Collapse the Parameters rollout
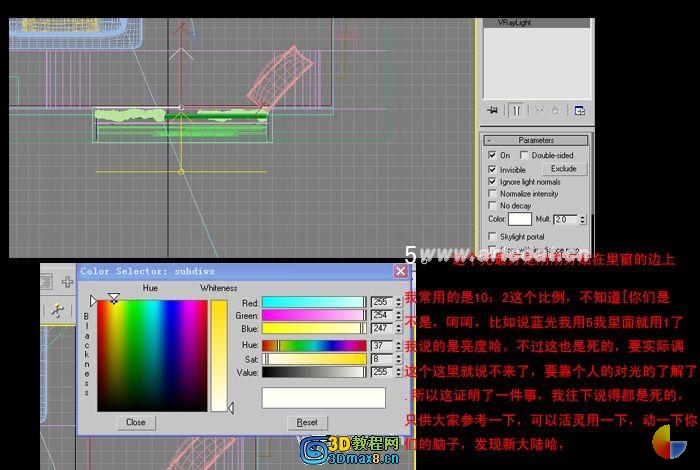This screenshot has width=700, height=470. [x=536, y=140]
